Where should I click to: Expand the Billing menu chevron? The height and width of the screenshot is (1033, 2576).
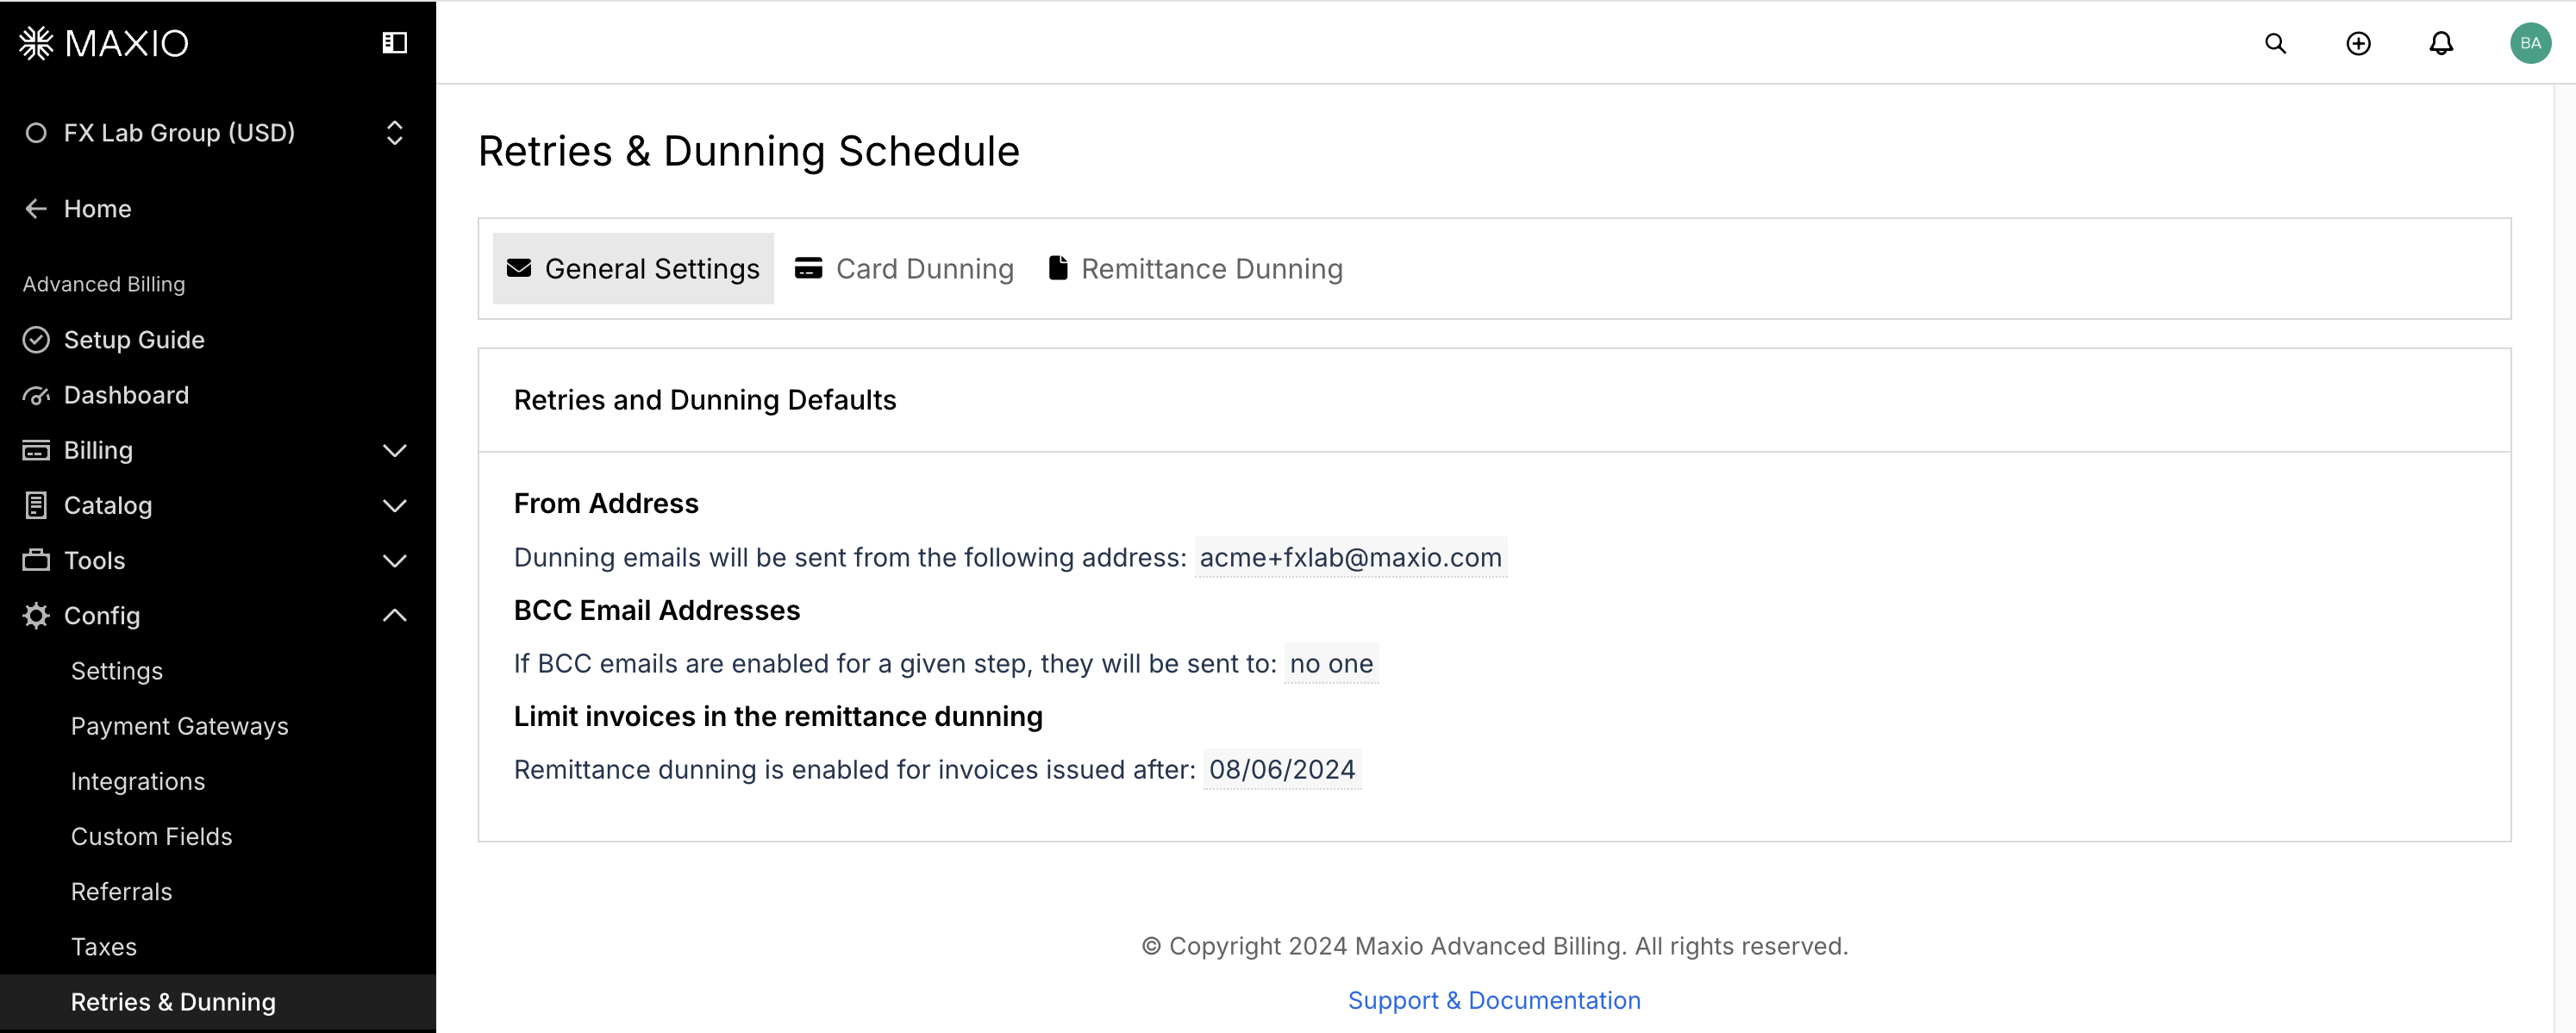pyautogui.click(x=395, y=450)
